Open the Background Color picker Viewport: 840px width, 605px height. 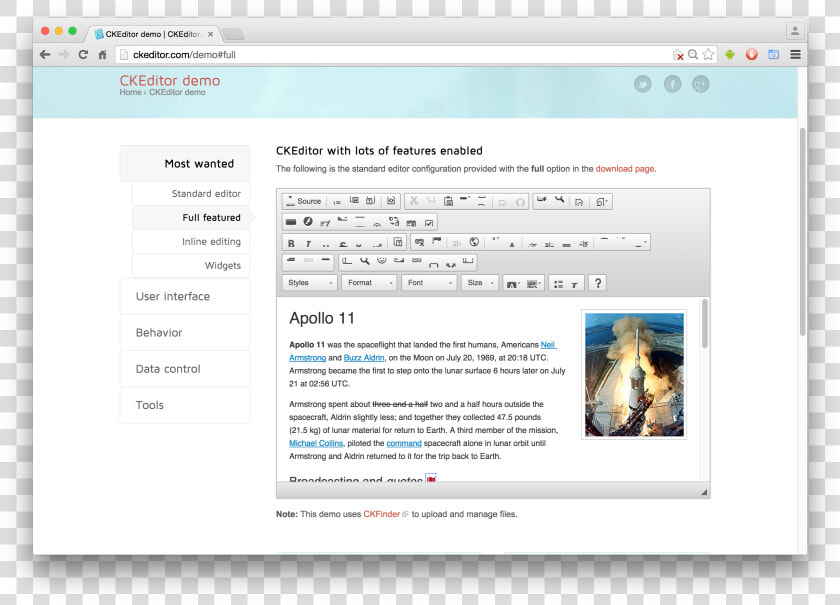coord(534,283)
